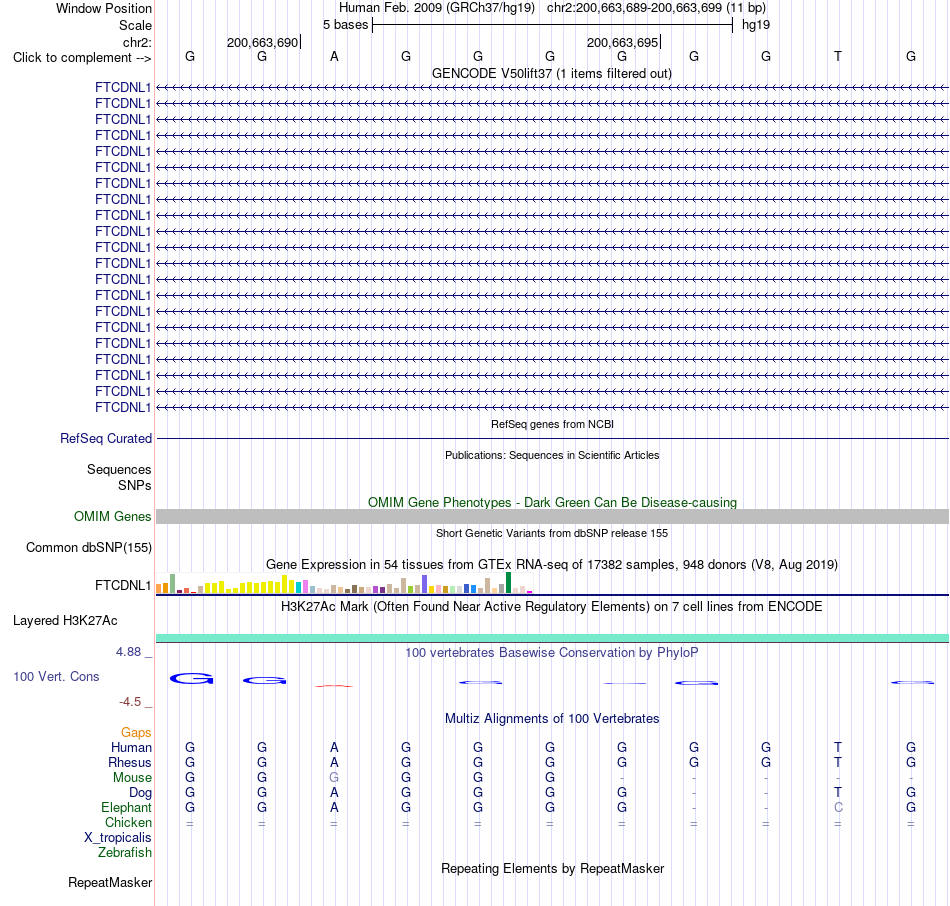
Task: Click the GTEx 'Gene Expression in 54 tissues' title
Action: click(x=552, y=564)
